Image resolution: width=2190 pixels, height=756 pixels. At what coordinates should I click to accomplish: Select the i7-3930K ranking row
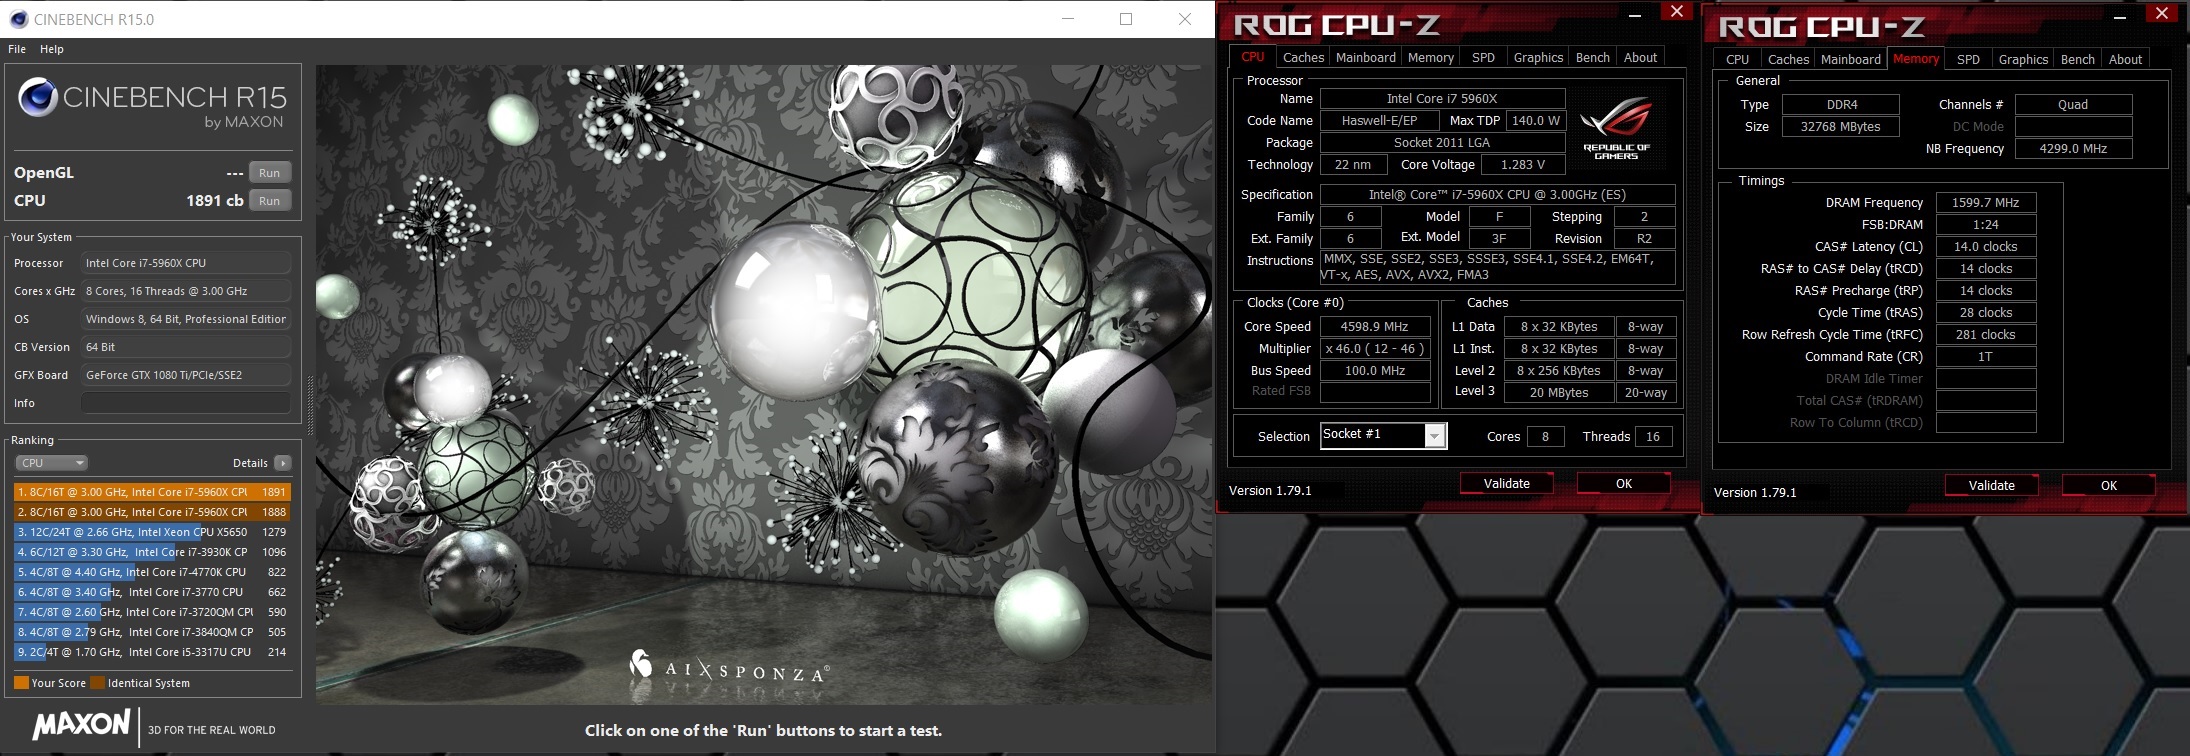(x=152, y=552)
